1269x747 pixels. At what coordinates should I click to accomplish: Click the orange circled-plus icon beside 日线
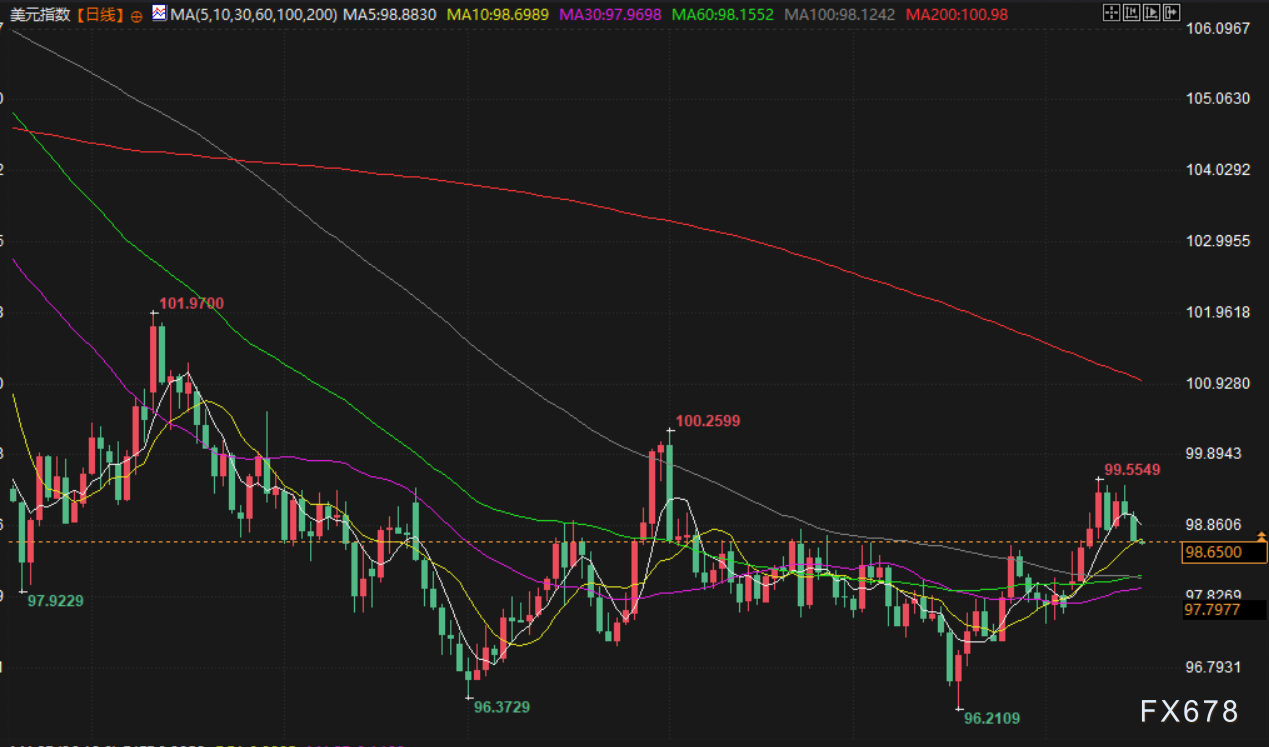click(137, 15)
